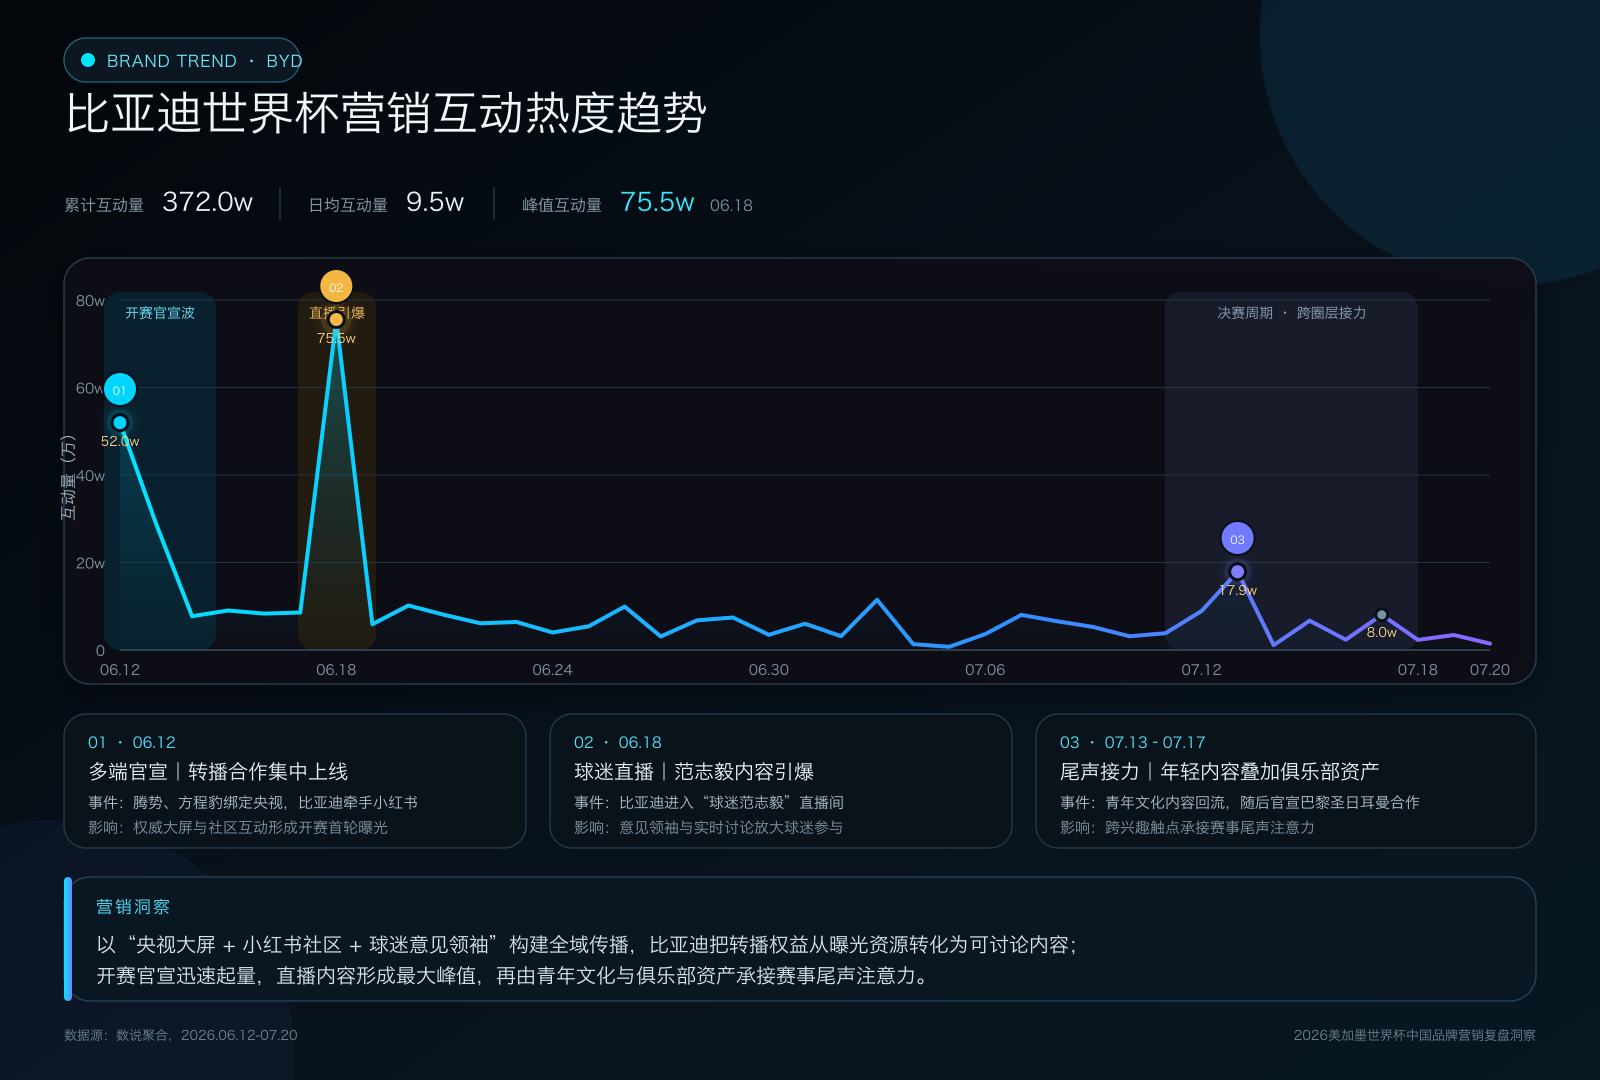Click the peak date 06.18 beside 75.5w

tap(731, 205)
